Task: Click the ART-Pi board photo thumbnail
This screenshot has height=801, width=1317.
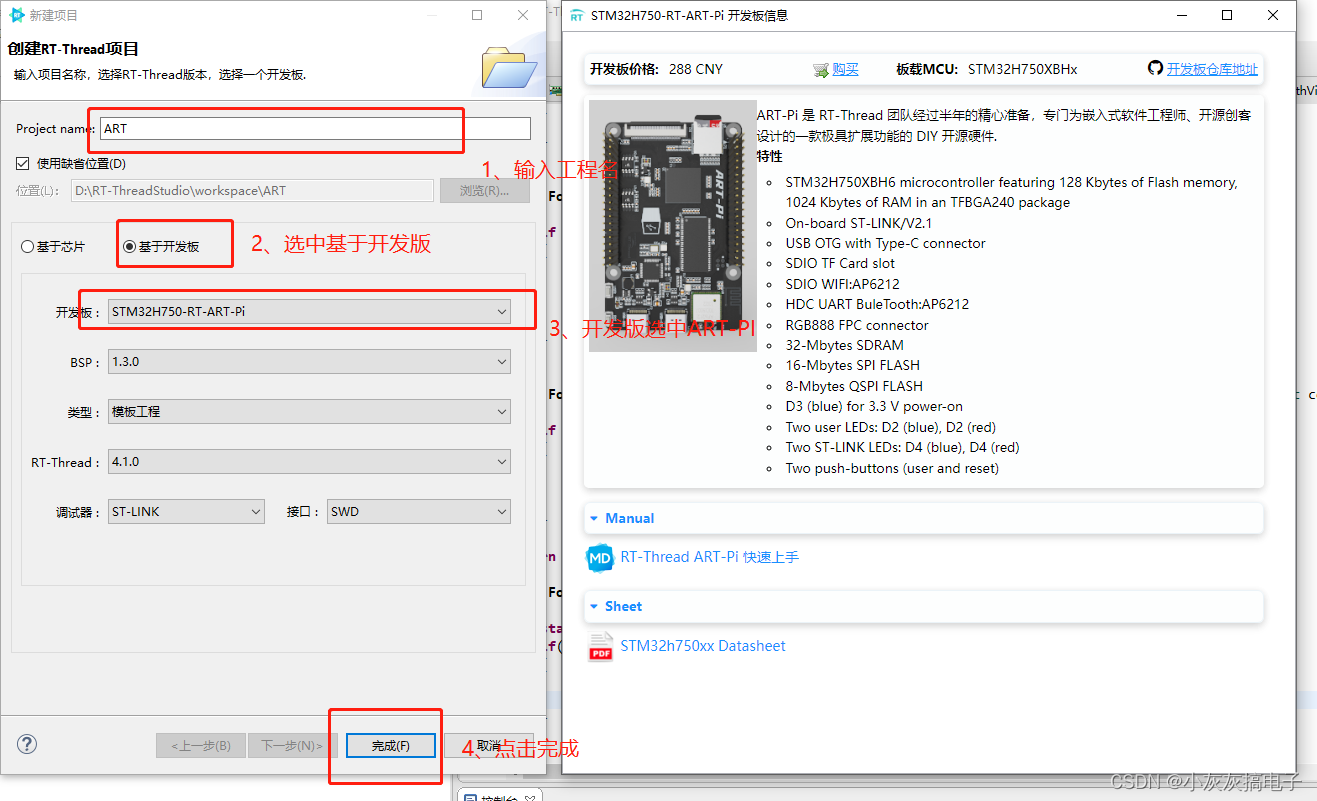Action: pyautogui.click(x=672, y=226)
